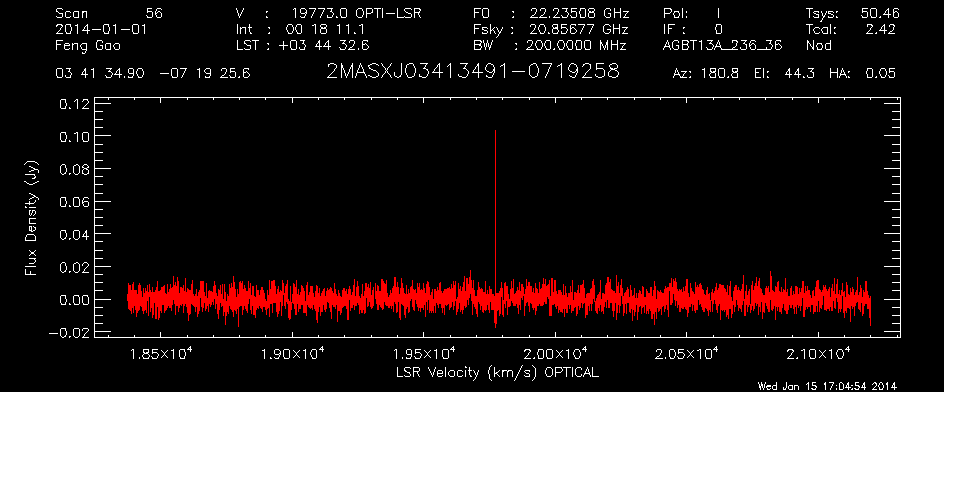Click the integration time 00 18 11.1
Image resolution: width=962 pixels, height=490 pixels.
click(325, 29)
